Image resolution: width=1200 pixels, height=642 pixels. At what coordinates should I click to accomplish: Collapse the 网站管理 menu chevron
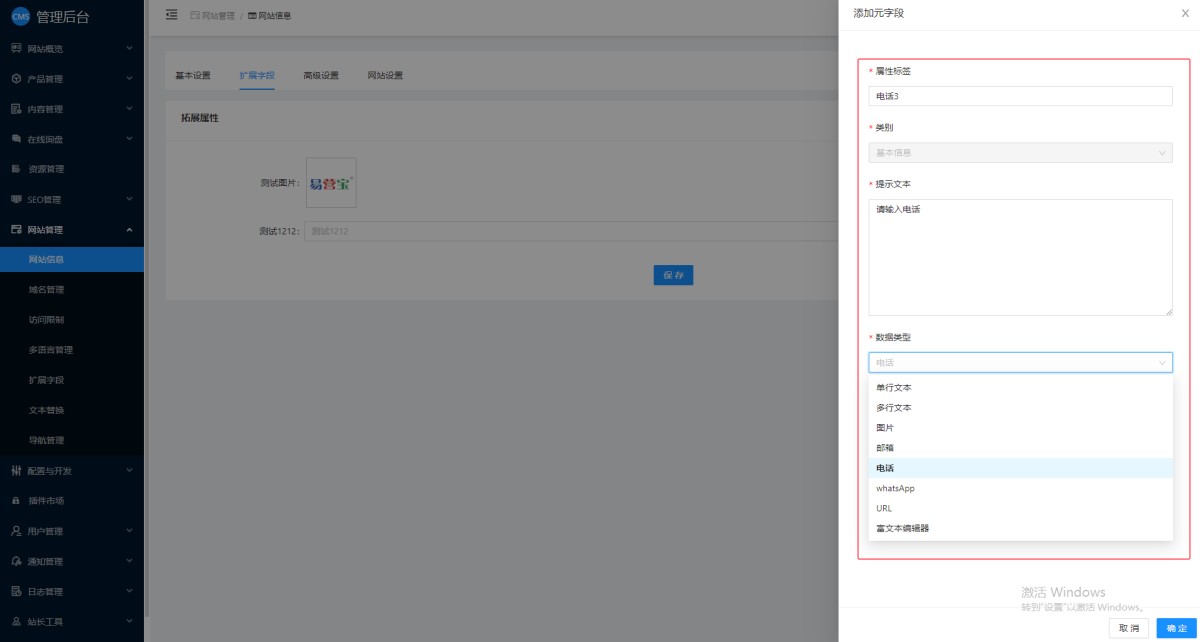pyautogui.click(x=129, y=230)
